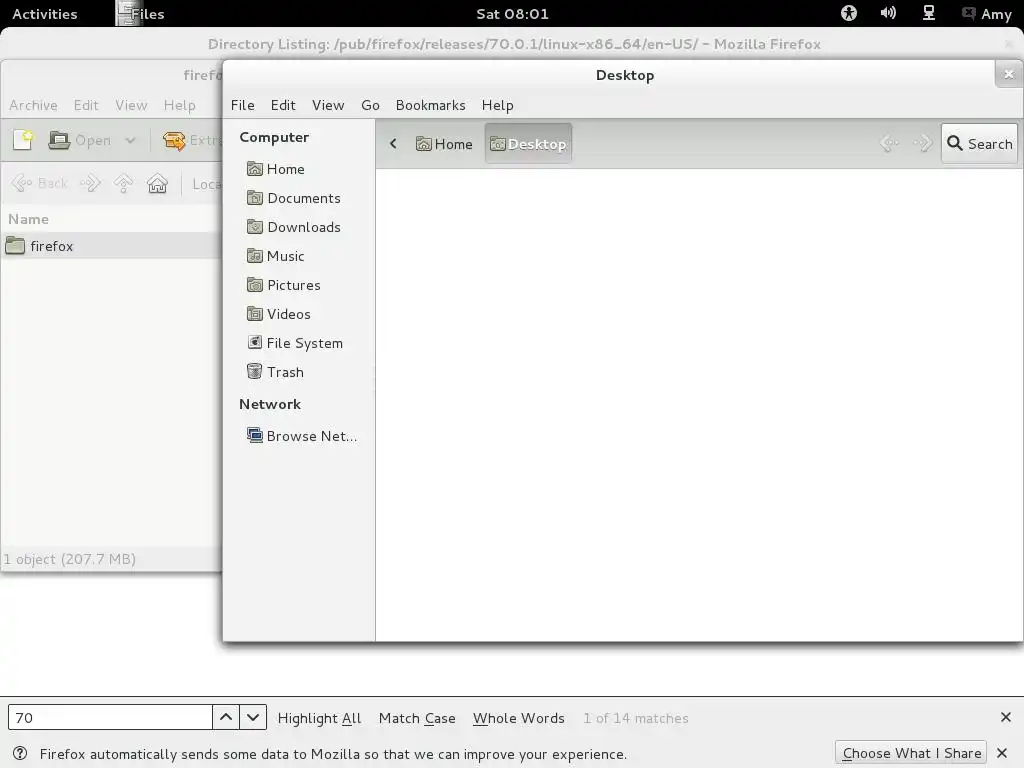The height and width of the screenshot is (768, 1024).
Task: Click new archive icon in archive manager
Action: [23, 140]
